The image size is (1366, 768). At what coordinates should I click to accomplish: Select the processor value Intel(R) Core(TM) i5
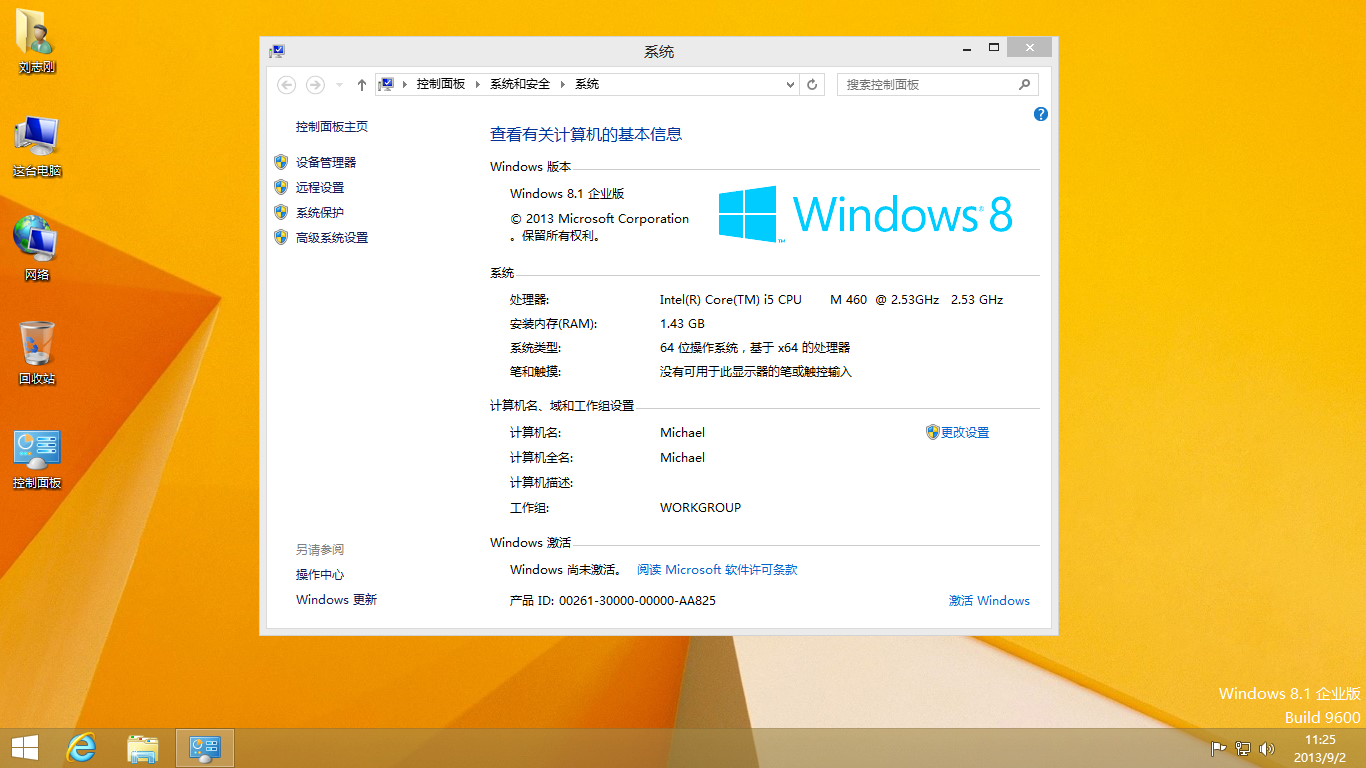(731, 299)
